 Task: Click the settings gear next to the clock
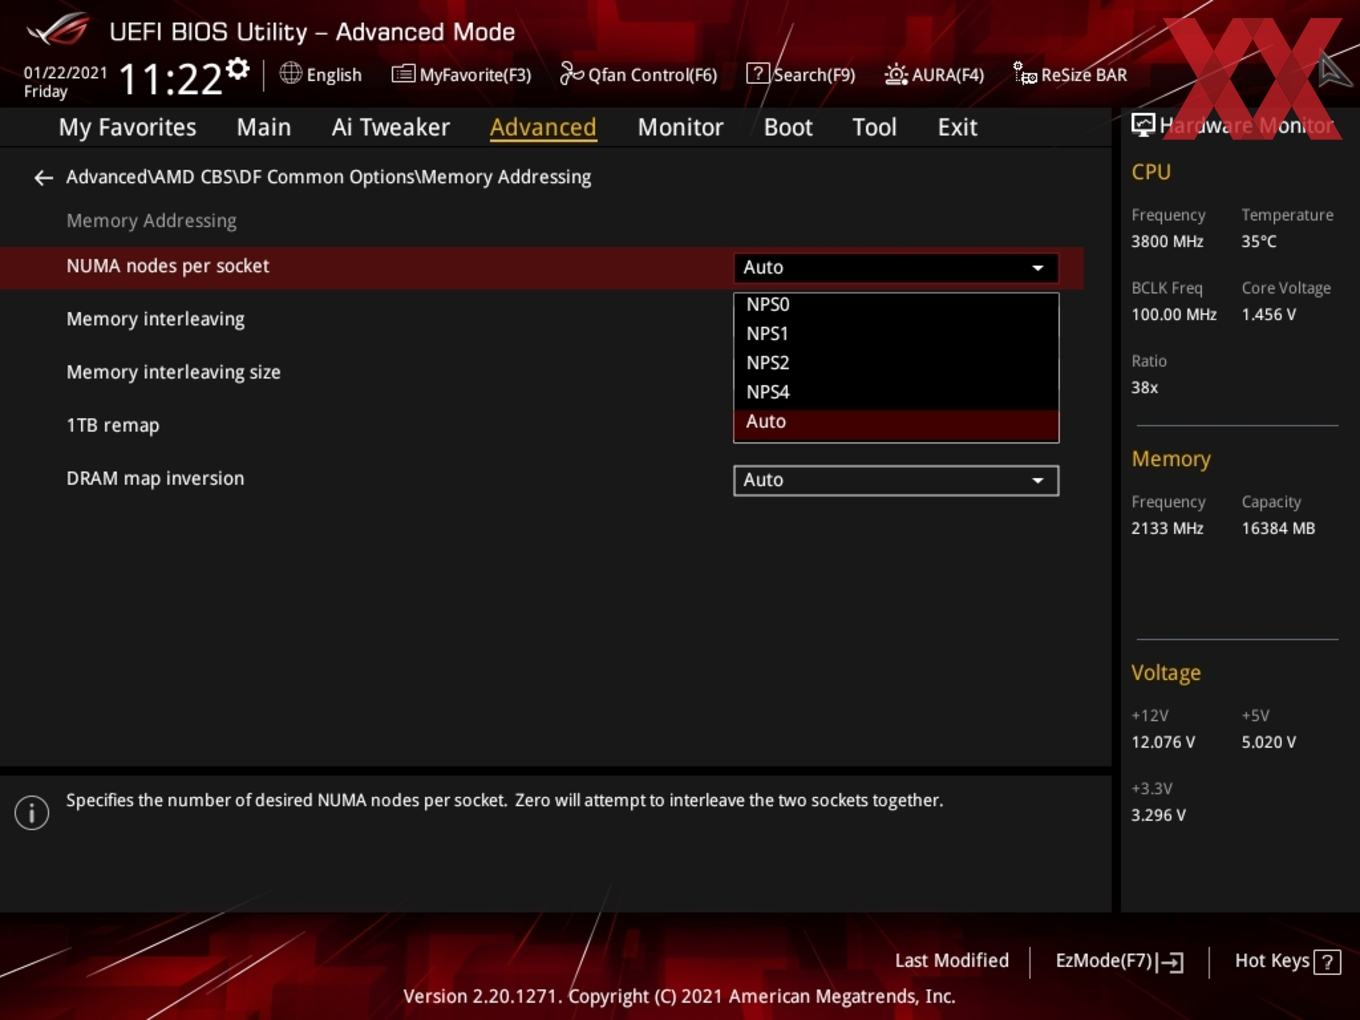coord(237,69)
